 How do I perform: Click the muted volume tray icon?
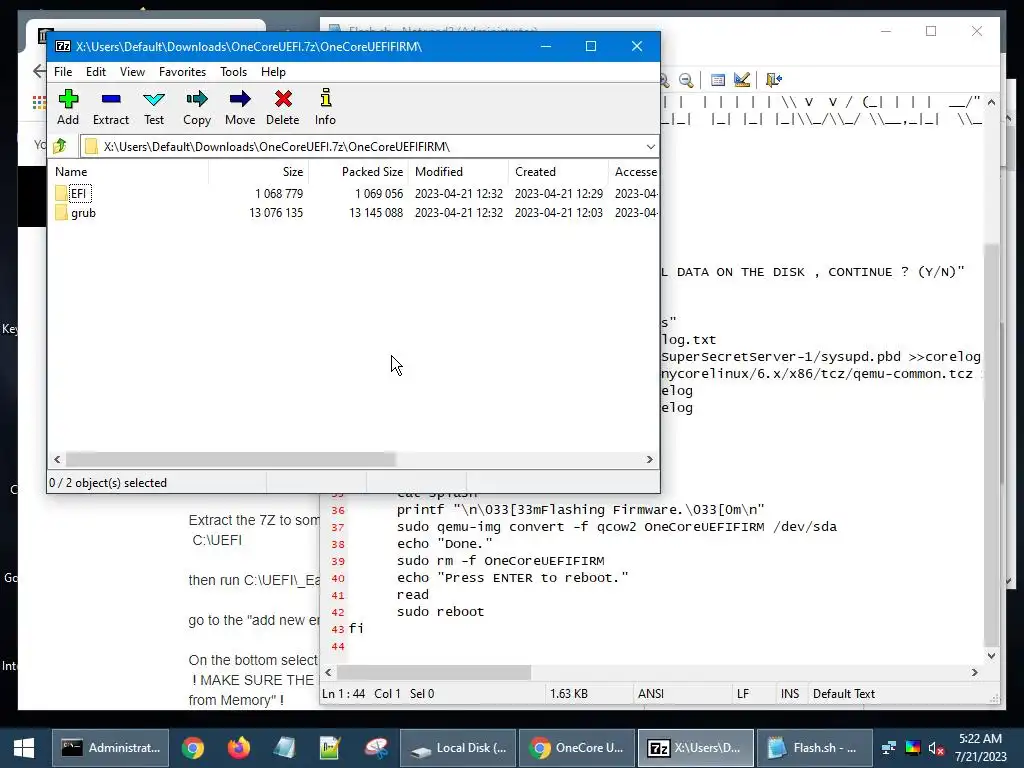point(936,748)
